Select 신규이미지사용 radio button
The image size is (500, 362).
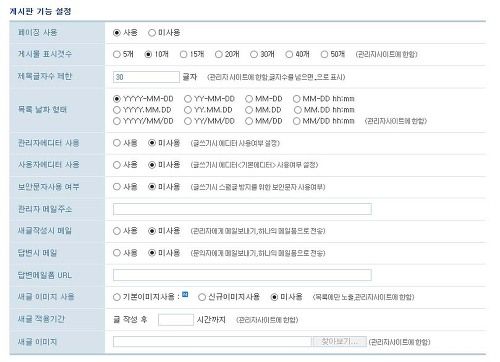(202, 297)
